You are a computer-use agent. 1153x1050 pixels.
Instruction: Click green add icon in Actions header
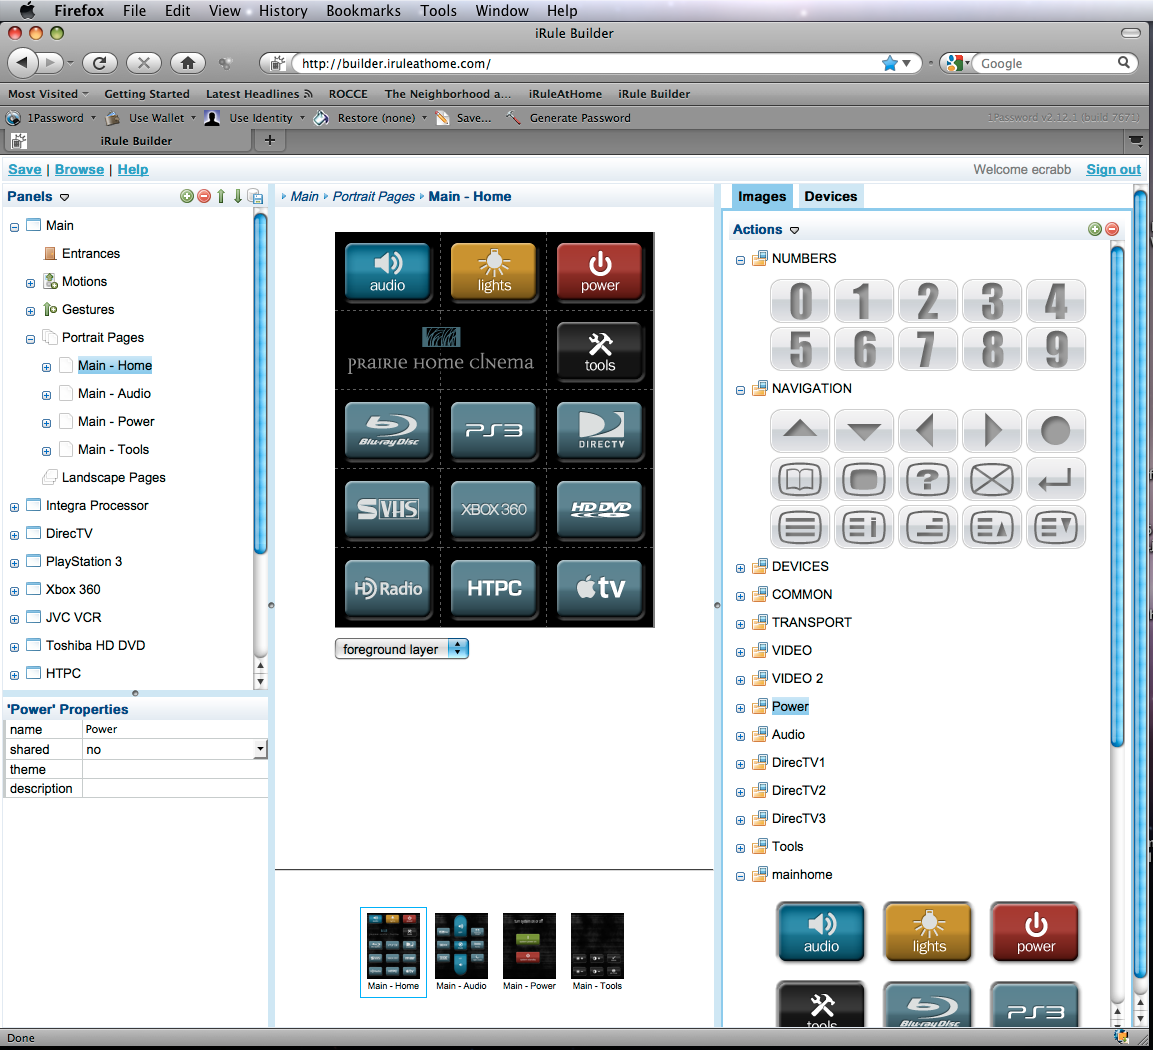[1095, 229]
